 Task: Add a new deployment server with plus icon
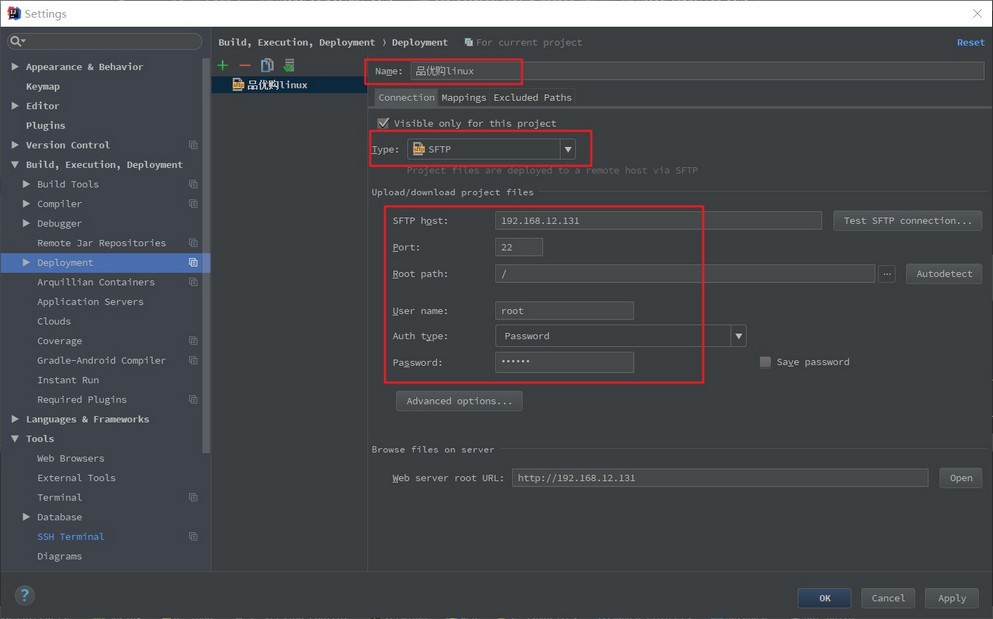[222, 65]
